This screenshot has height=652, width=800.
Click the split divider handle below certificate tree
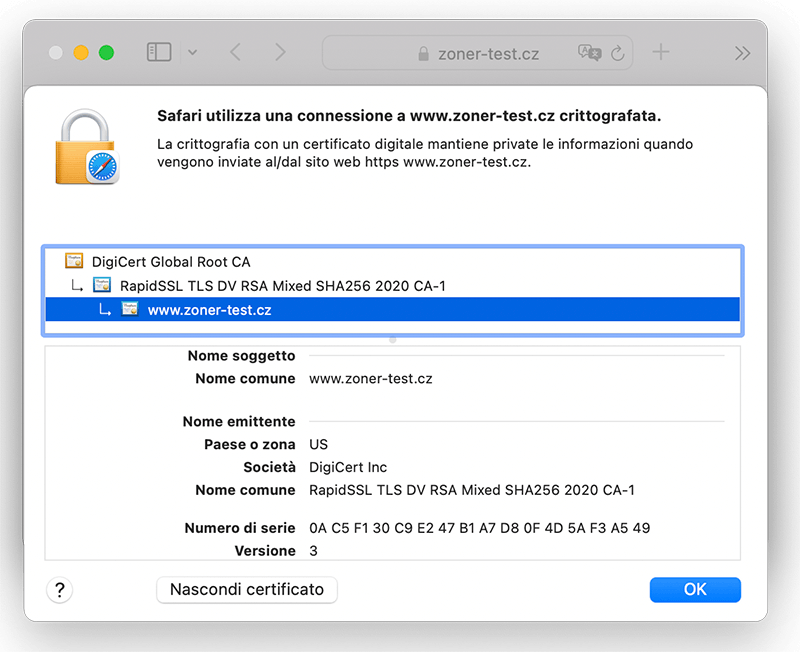[392, 340]
